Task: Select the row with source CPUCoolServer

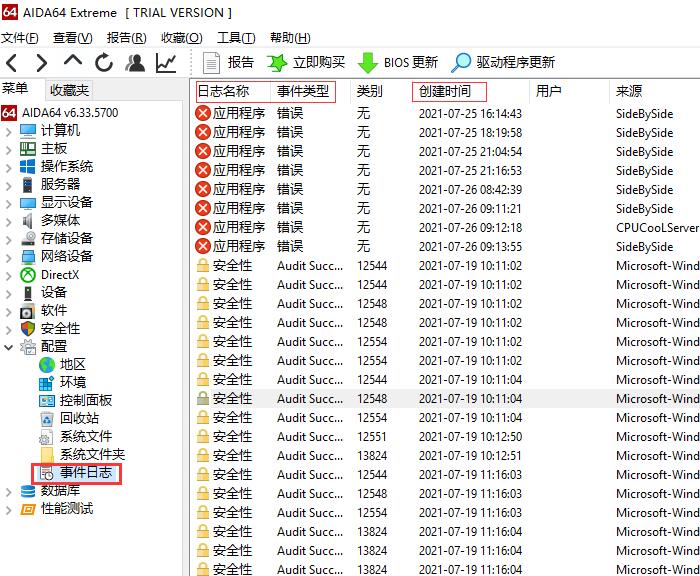Action: 447,228
